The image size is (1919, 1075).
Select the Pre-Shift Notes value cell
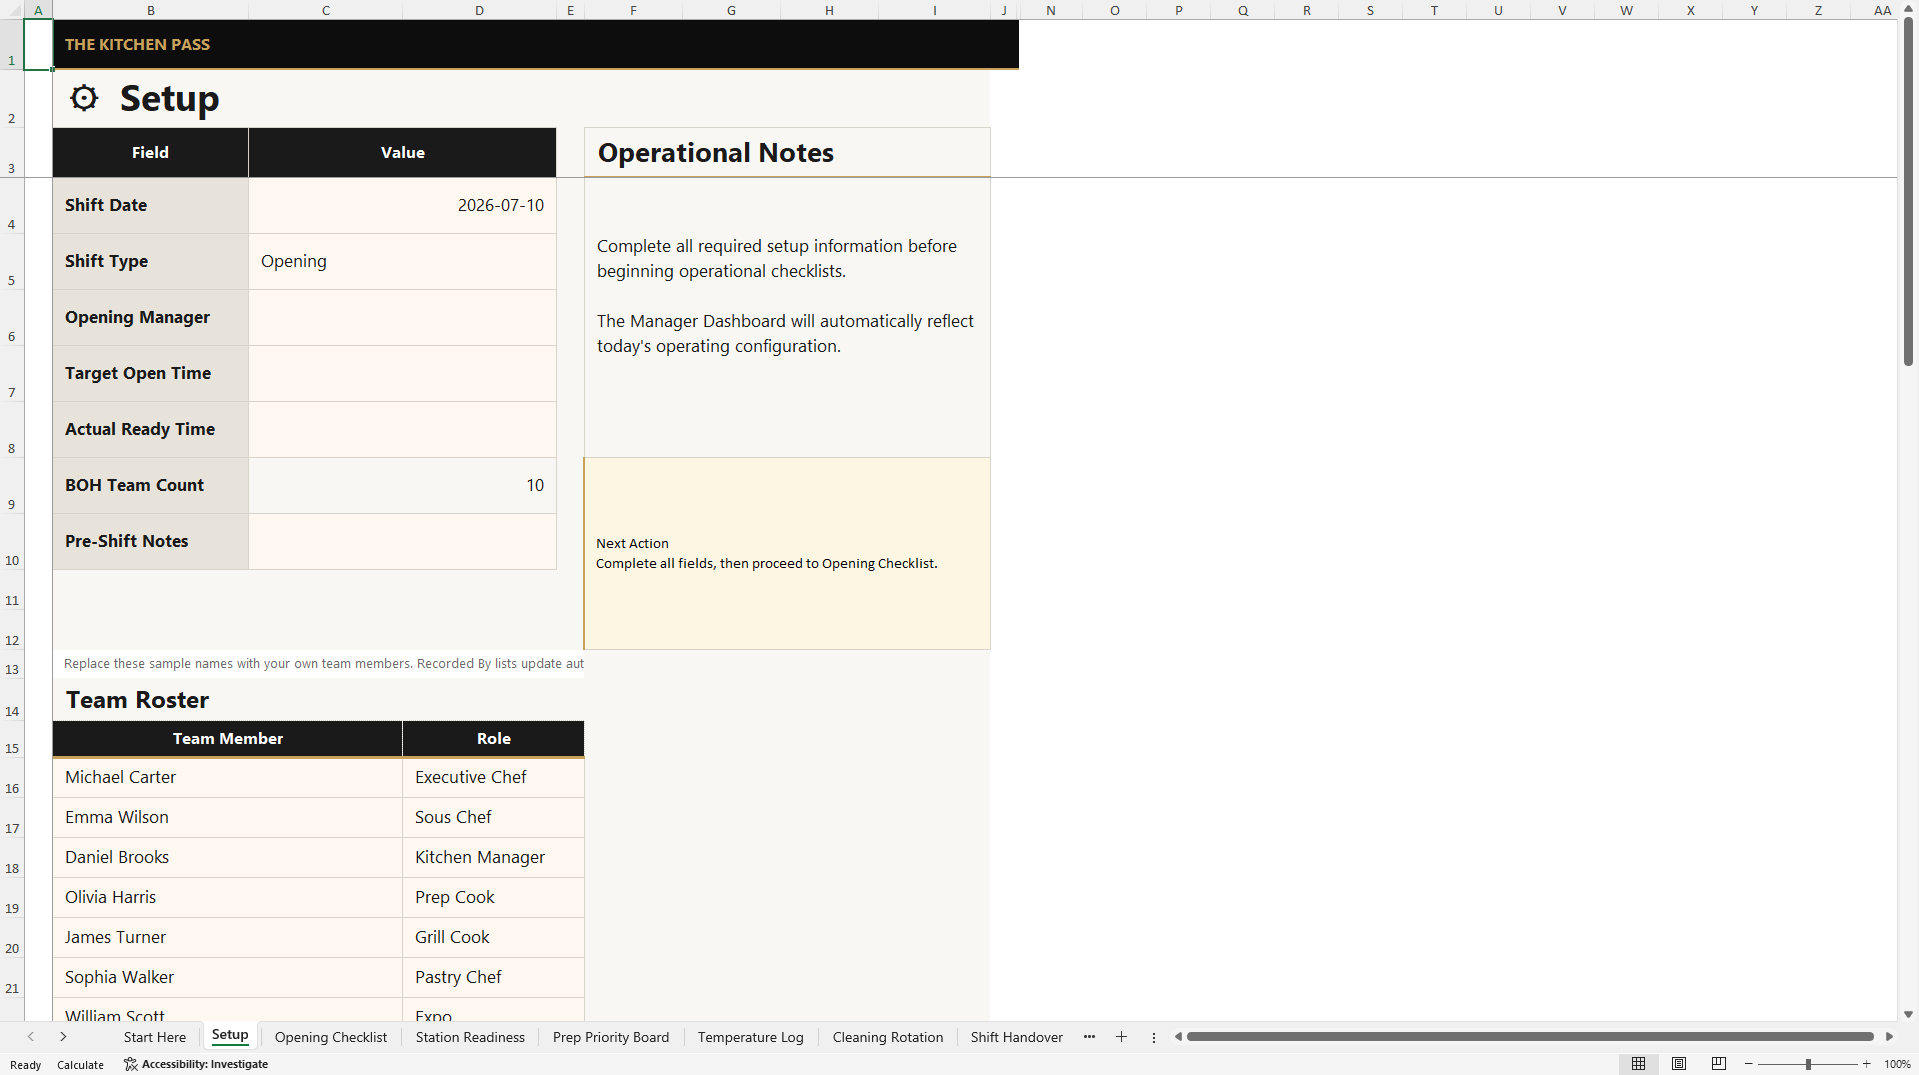(402, 542)
